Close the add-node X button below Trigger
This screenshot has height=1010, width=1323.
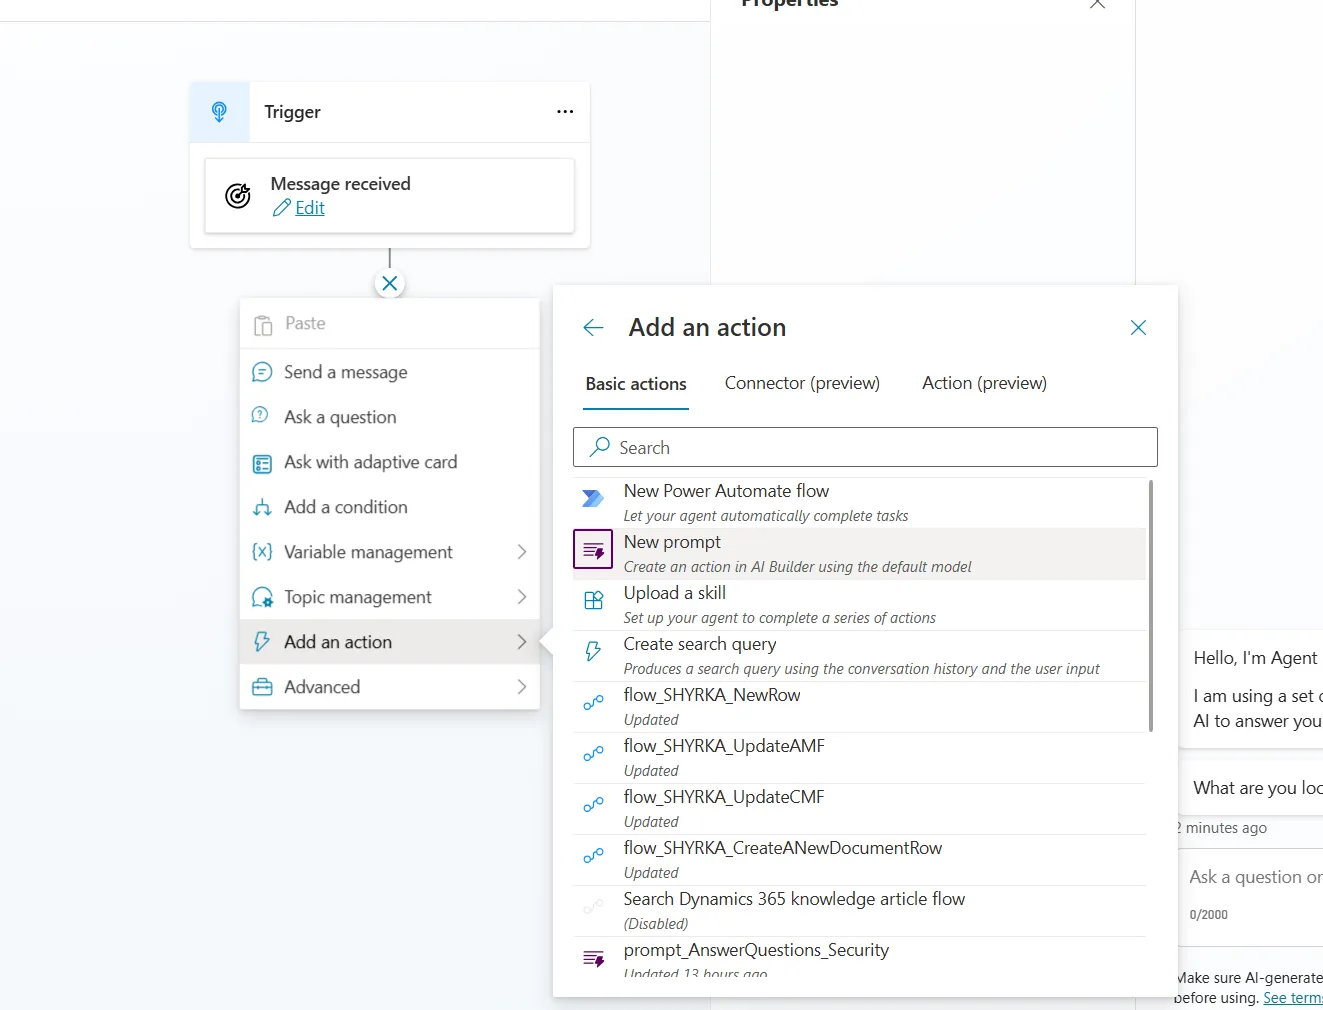coord(390,284)
